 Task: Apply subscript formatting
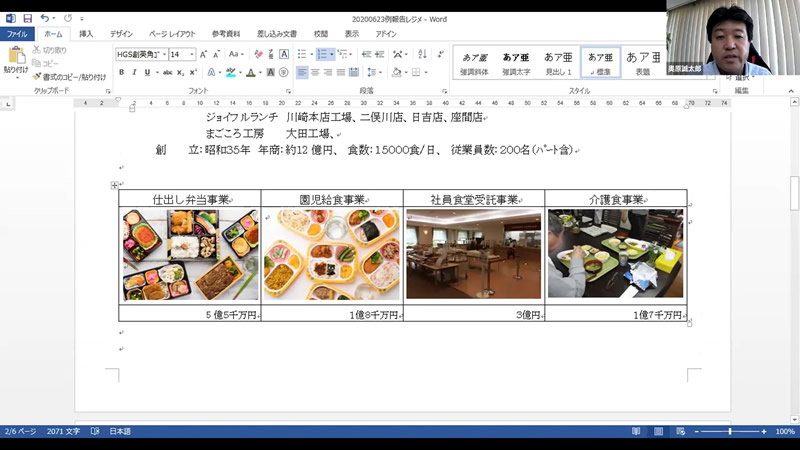[x=180, y=72]
